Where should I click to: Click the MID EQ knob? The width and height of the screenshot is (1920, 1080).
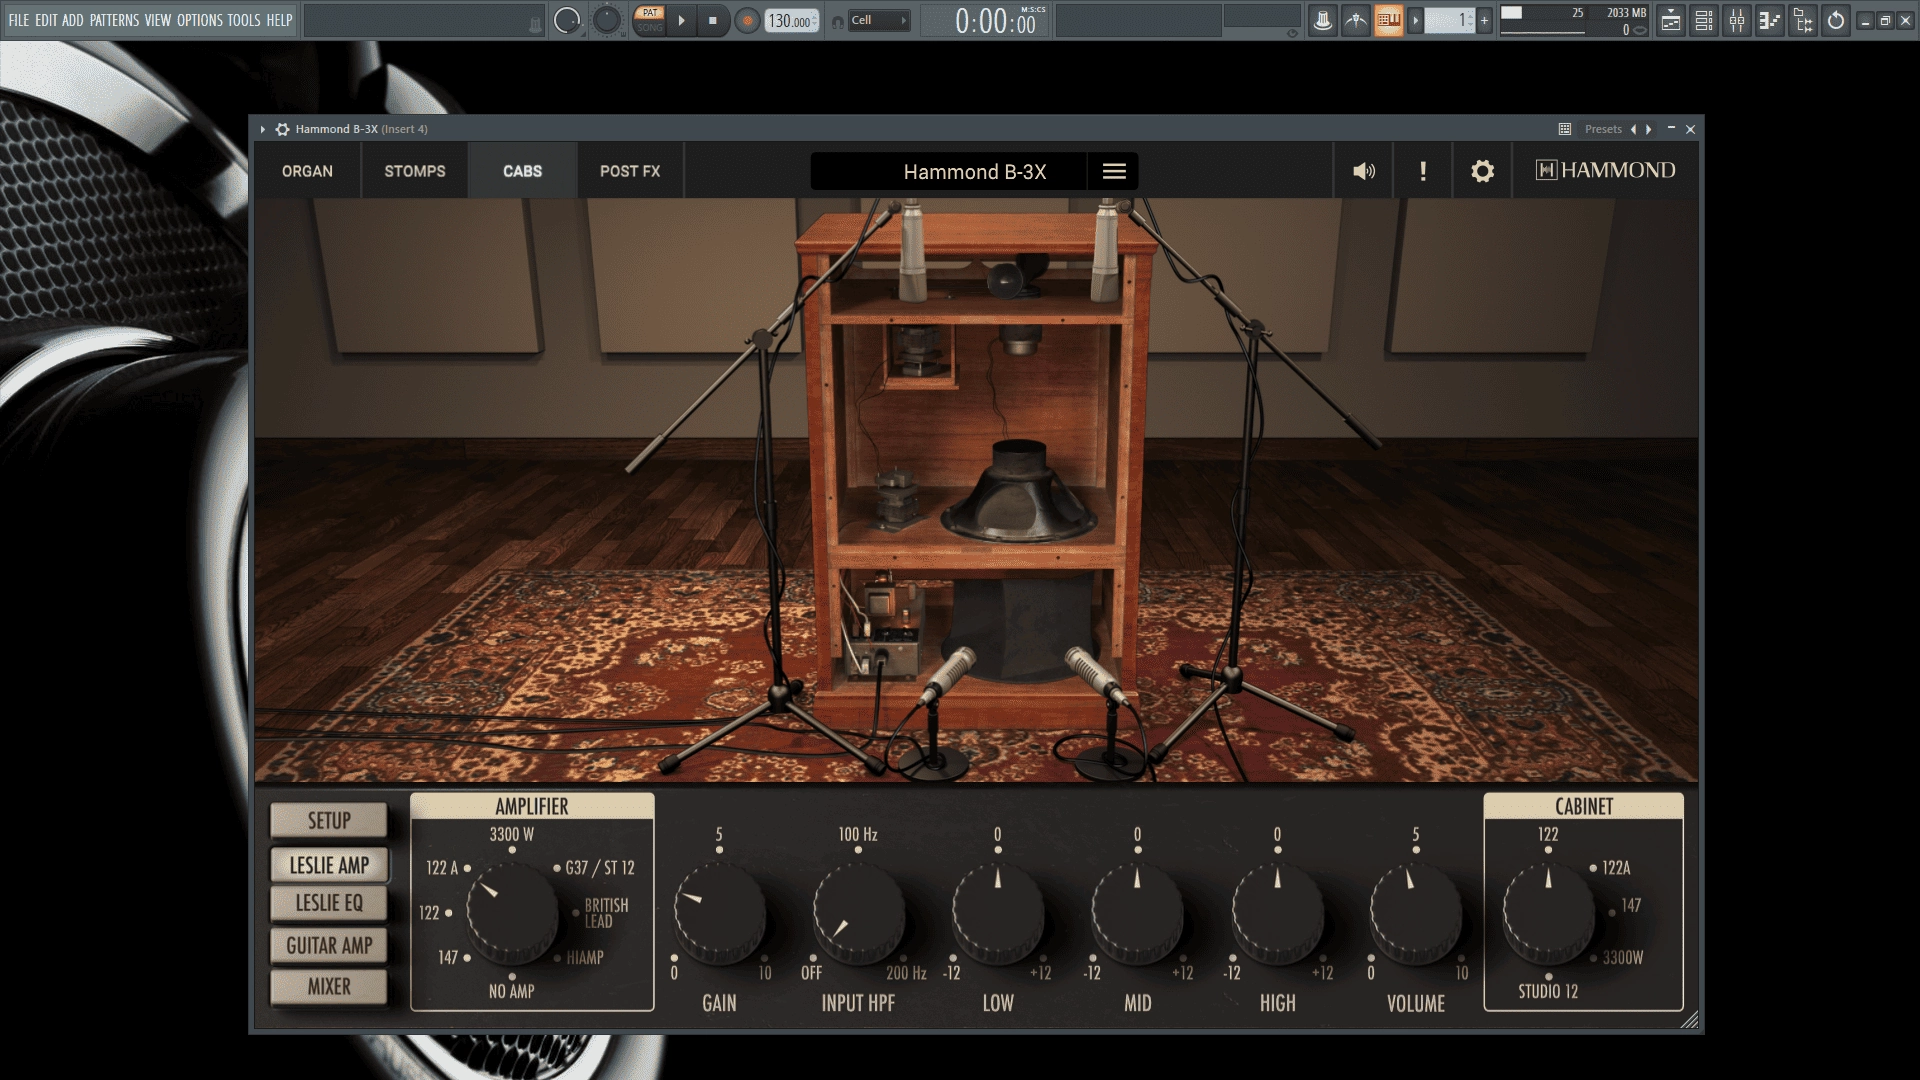click(1137, 913)
